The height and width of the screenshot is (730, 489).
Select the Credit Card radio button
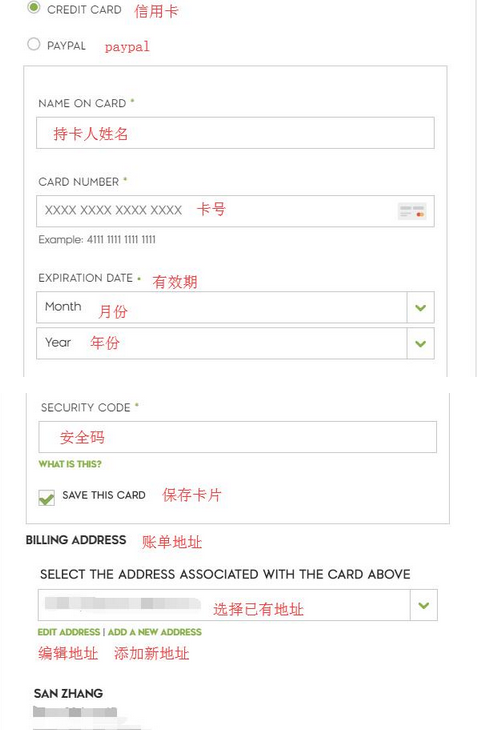point(34,7)
